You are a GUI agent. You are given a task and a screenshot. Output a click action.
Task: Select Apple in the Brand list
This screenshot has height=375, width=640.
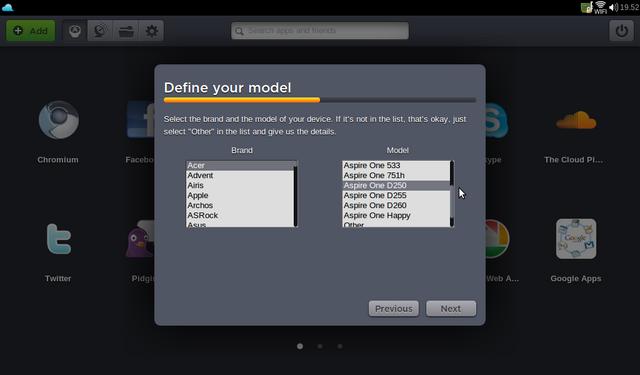(x=240, y=195)
